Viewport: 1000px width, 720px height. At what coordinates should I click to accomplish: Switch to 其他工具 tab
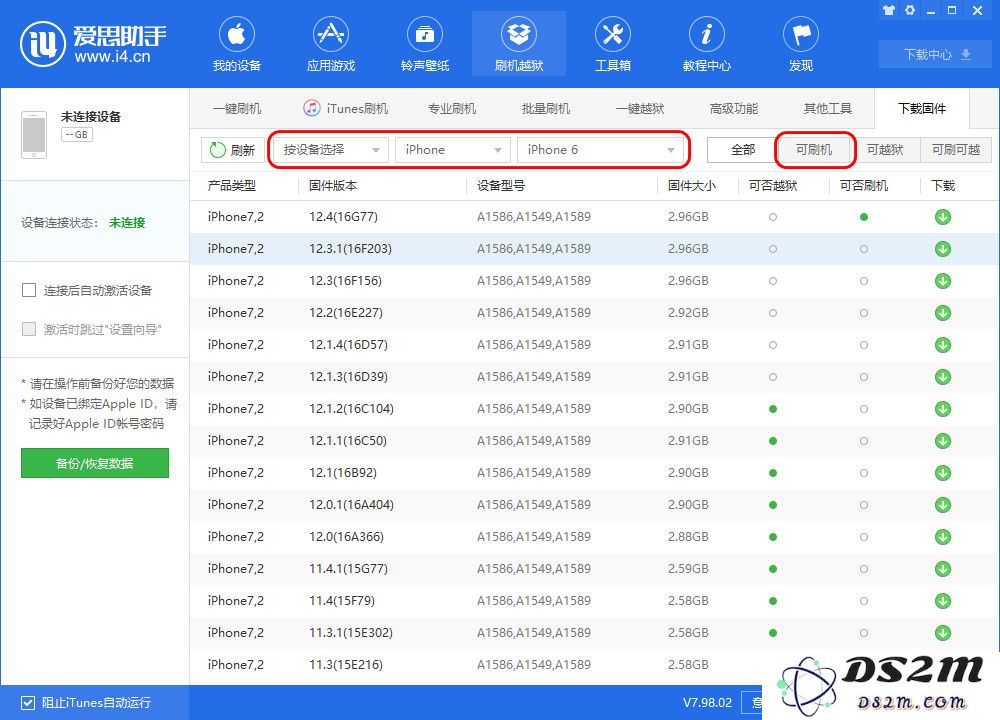(828, 108)
